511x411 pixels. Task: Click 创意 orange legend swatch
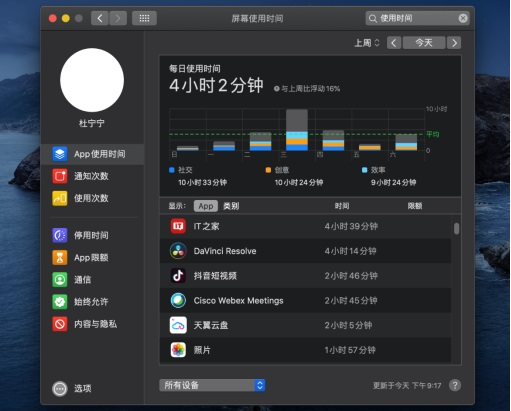click(x=268, y=170)
